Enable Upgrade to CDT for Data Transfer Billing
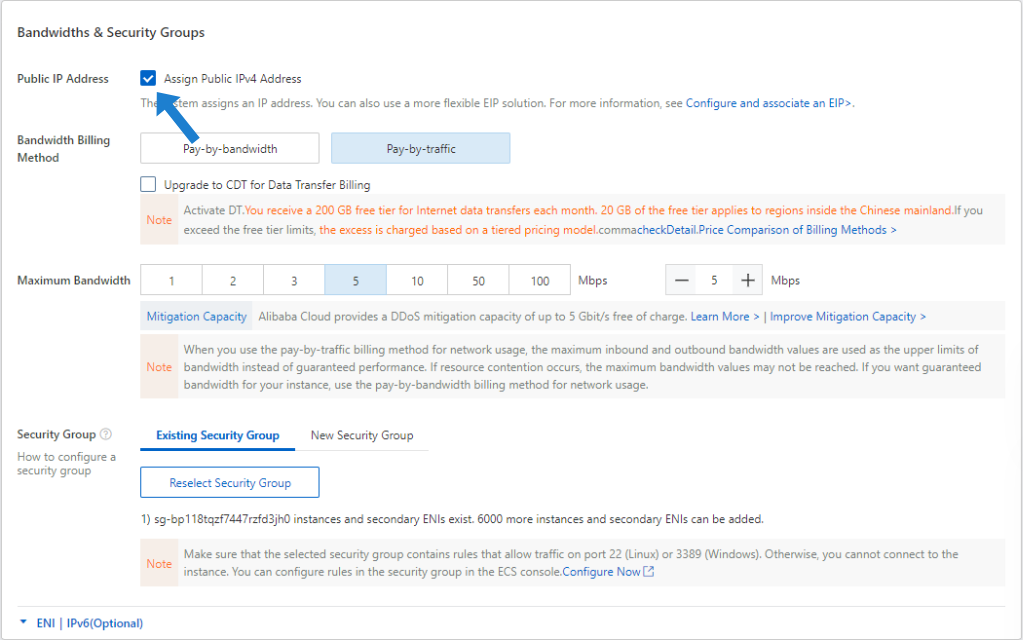Image resolution: width=1023 pixels, height=640 pixels. (x=149, y=184)
